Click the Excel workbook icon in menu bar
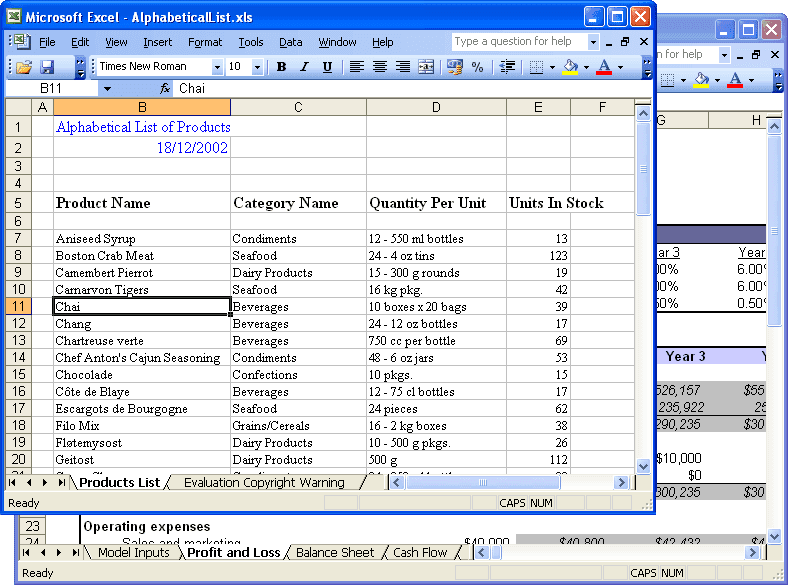Image resolution: width=788 pixels, height=585 pixels. [x=22, y=41]
